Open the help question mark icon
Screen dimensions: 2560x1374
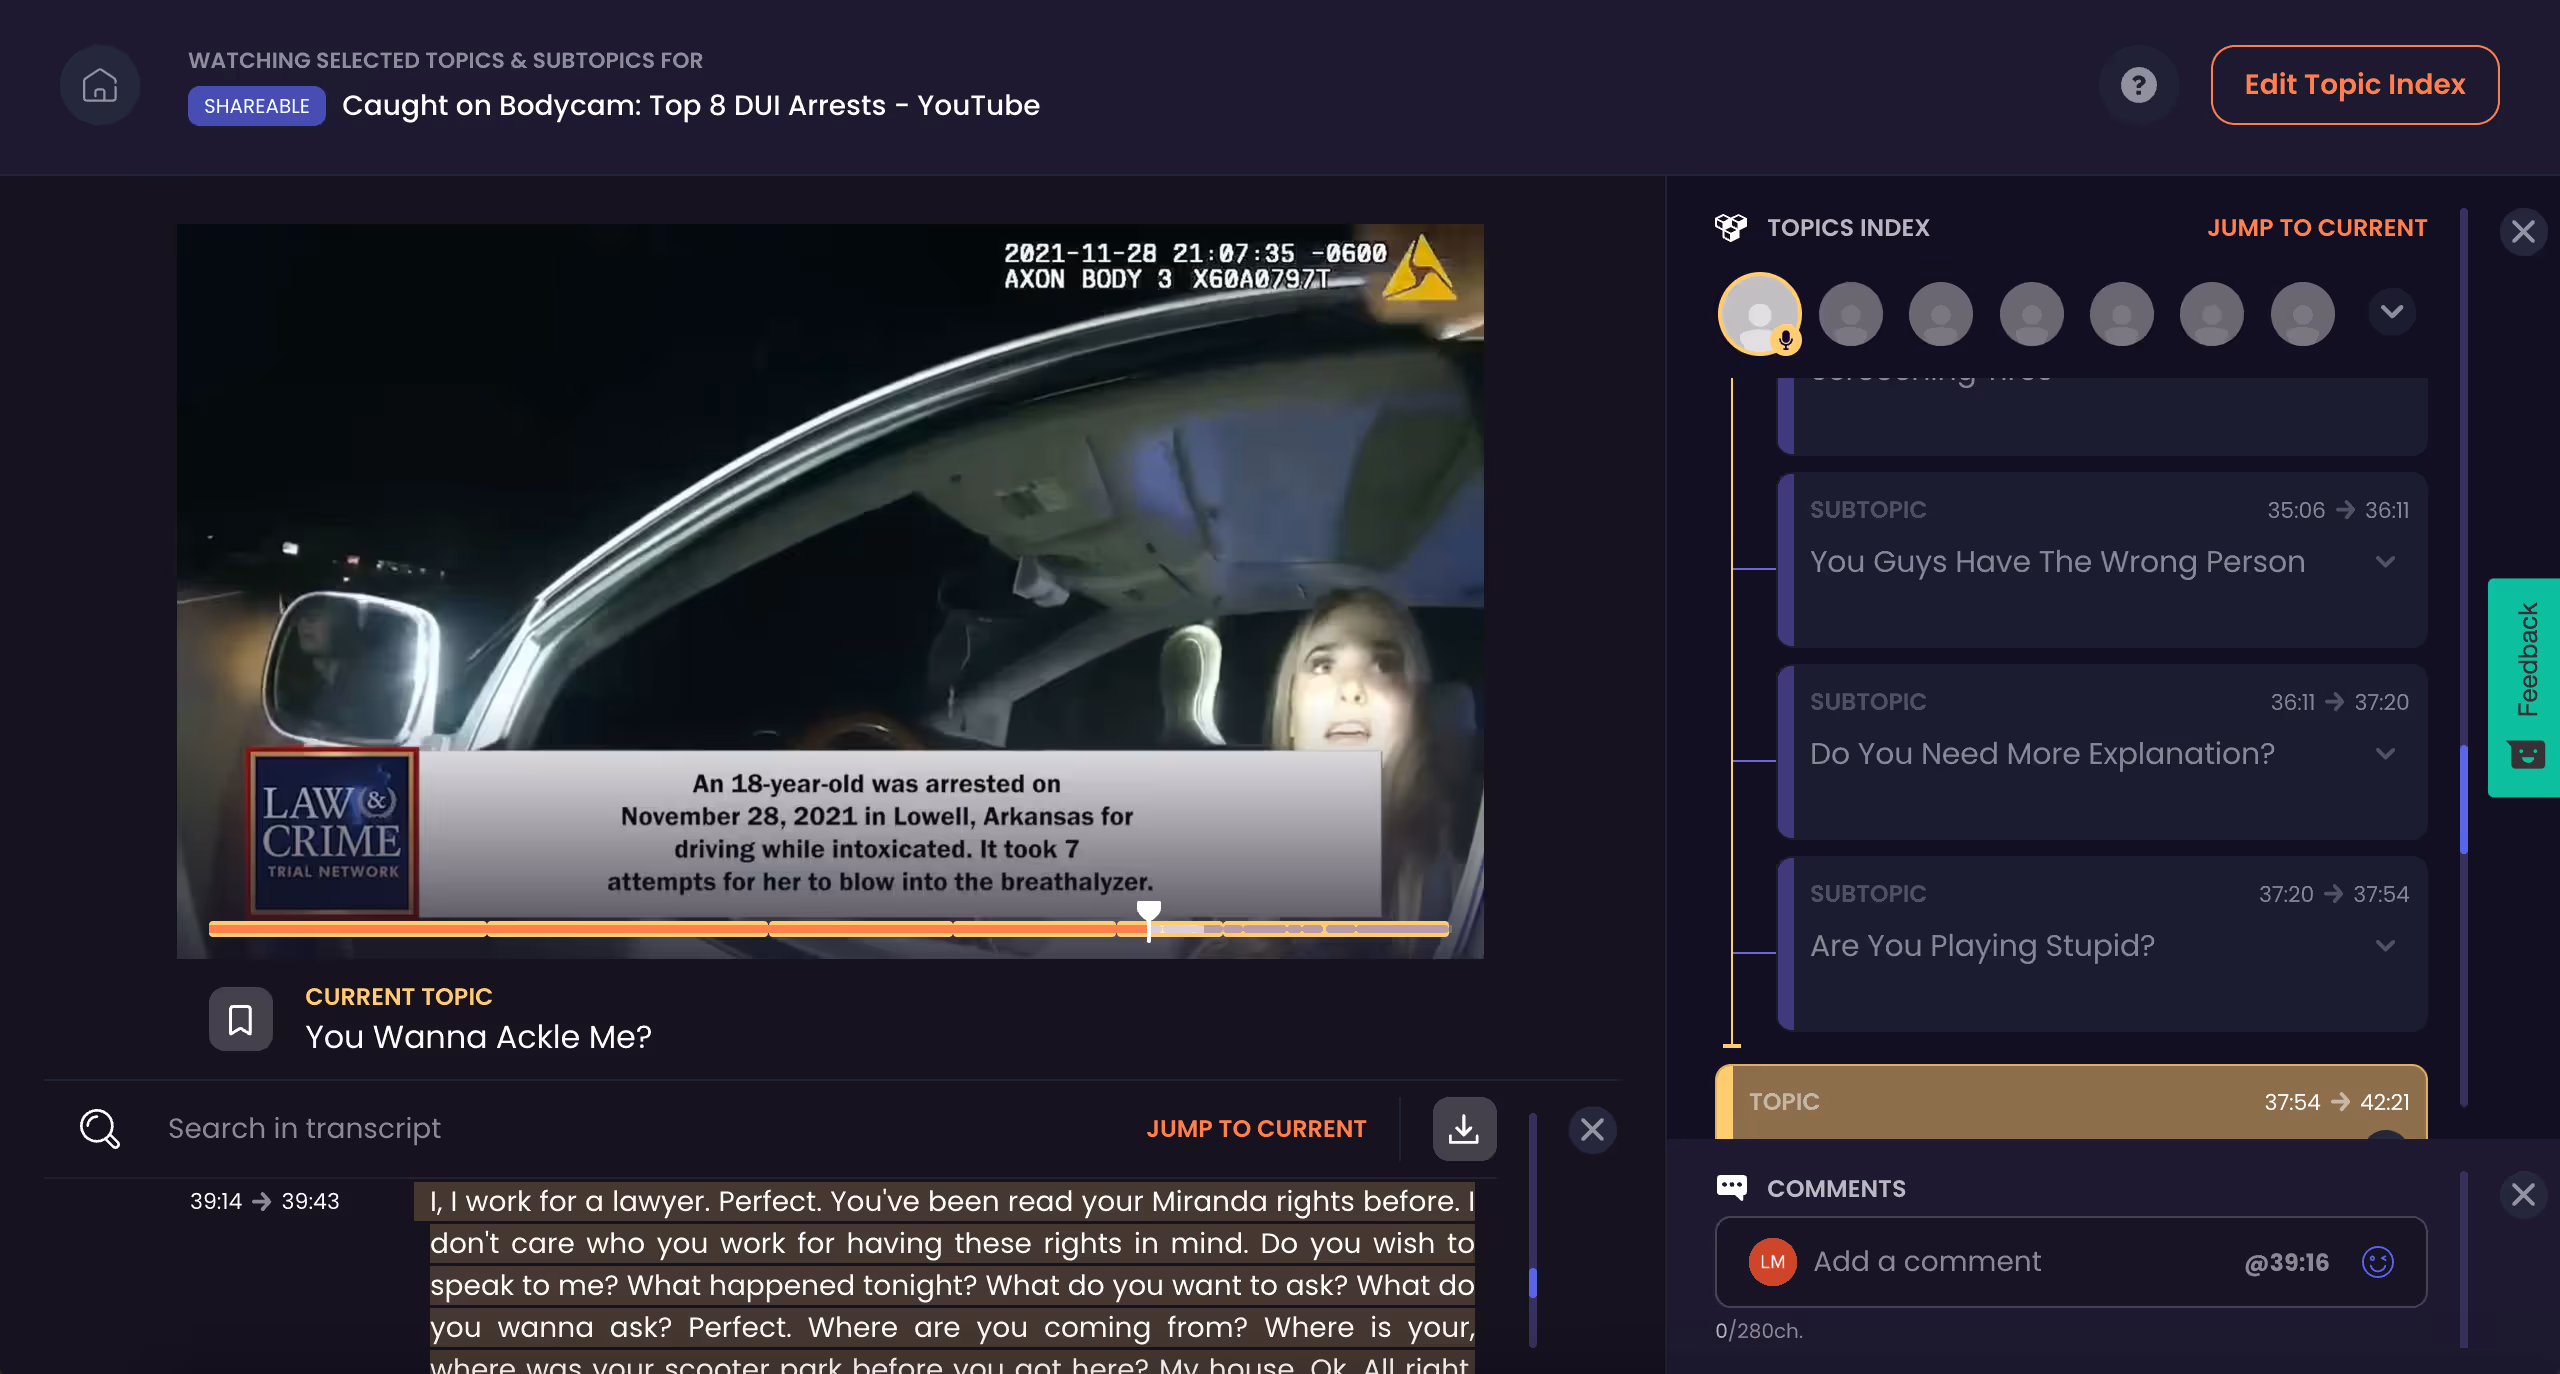point(2139,85)
